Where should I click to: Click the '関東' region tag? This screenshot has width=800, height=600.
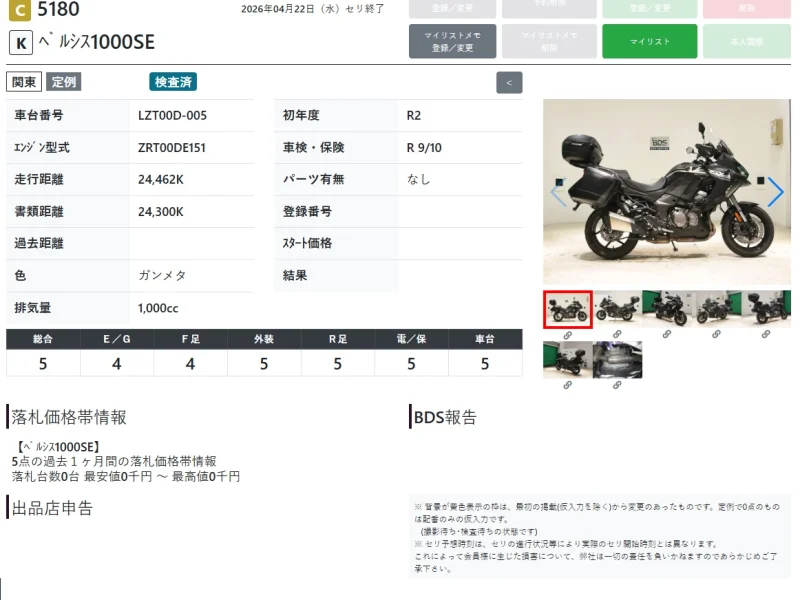[24, 82]
